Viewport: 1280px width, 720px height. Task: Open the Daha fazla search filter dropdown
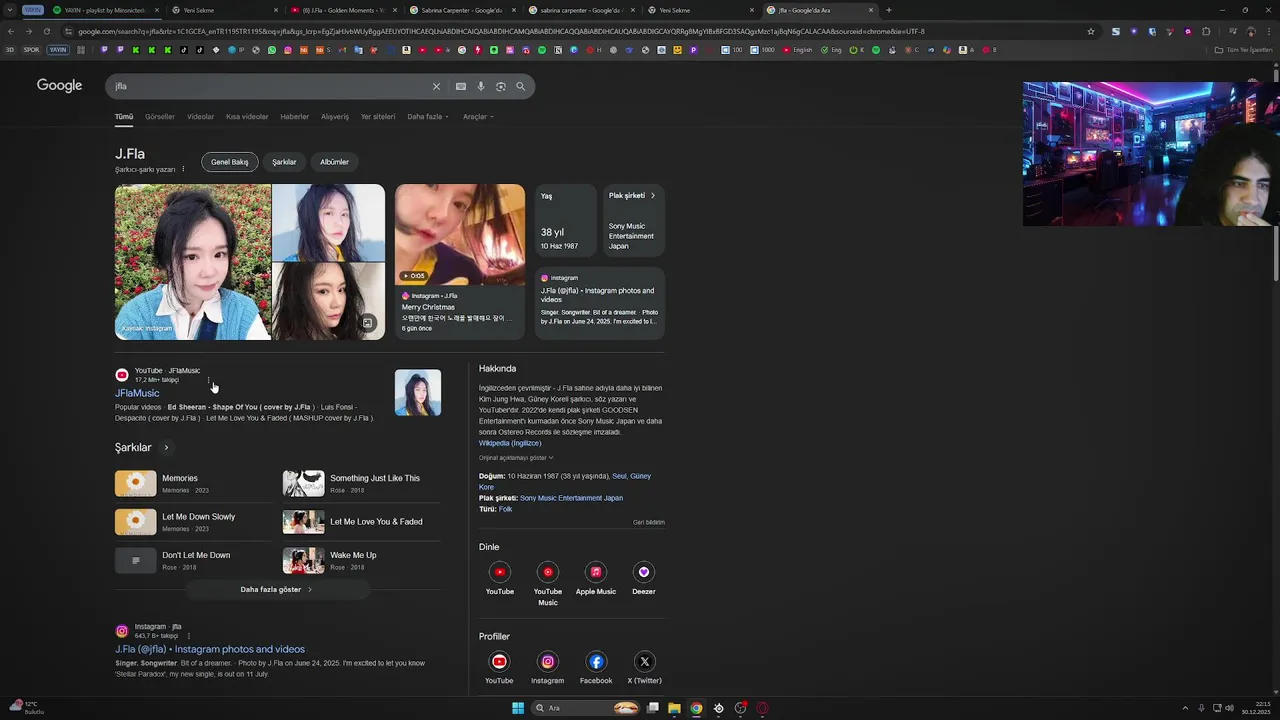(428, 116)
